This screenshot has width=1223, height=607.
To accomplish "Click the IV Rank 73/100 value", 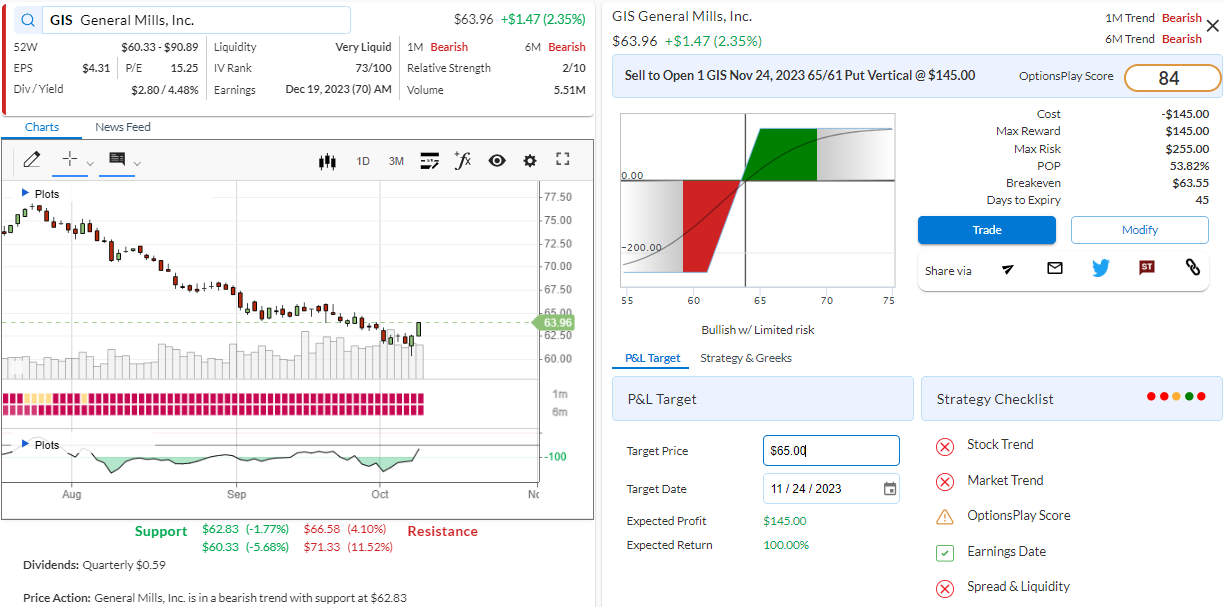I will 373,68.
